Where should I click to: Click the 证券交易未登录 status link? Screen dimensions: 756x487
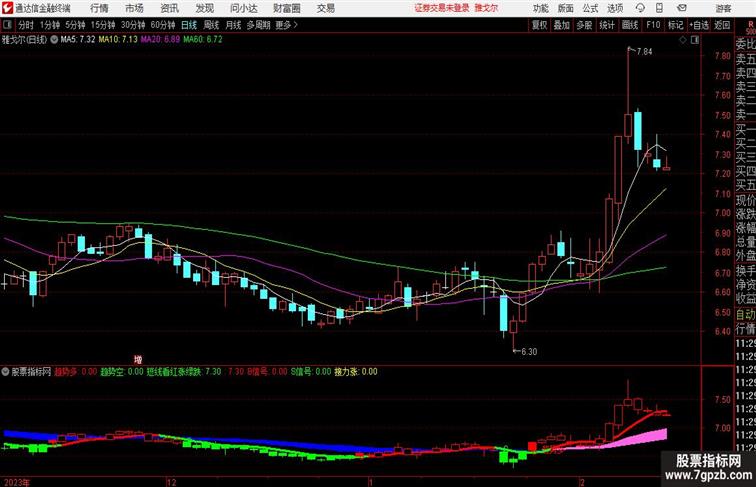(x=442, y=8)
